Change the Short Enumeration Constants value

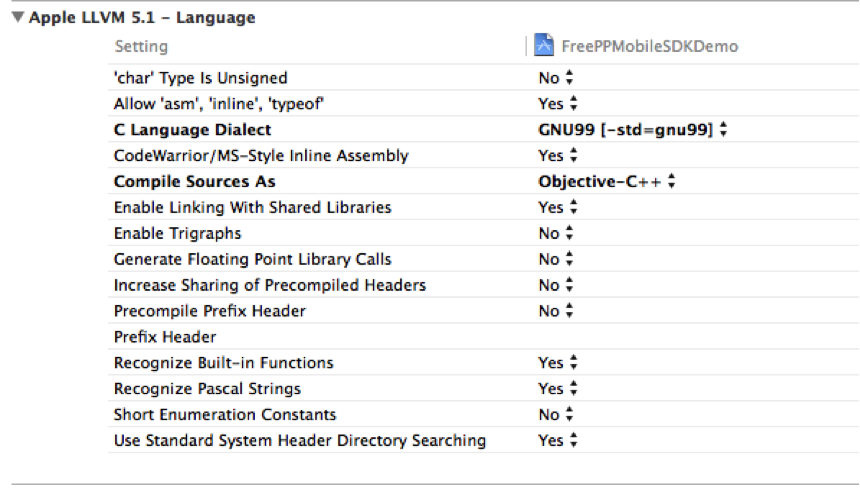[x=556, y=415]
